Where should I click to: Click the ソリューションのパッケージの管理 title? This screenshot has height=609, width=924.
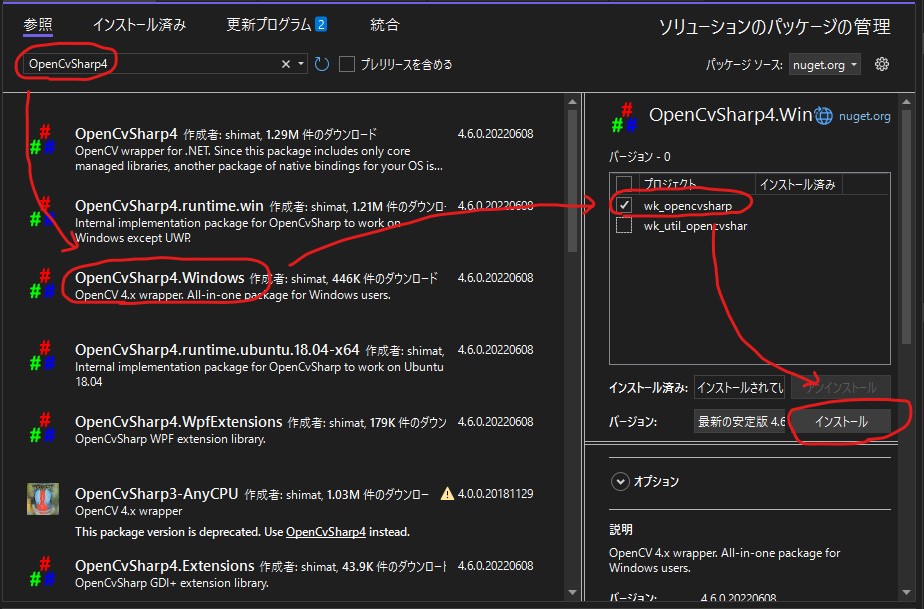tap(774, 27)
